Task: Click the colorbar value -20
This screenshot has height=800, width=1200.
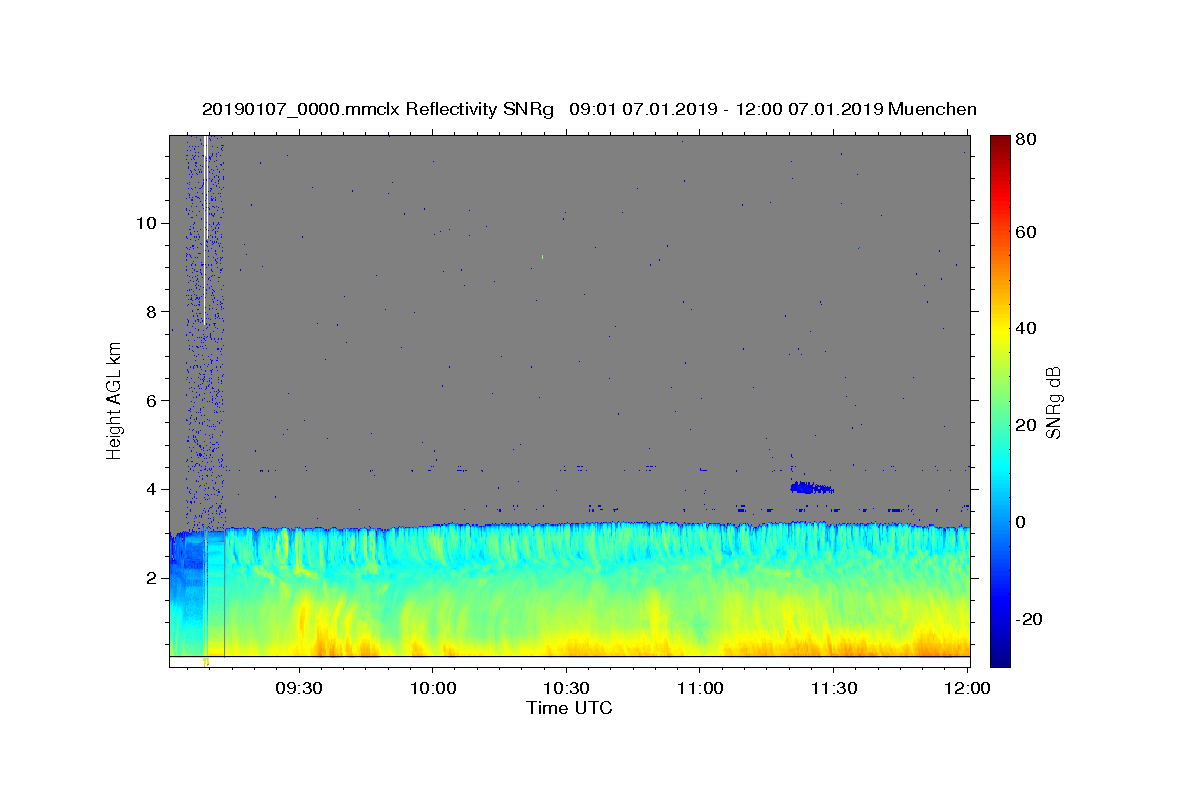Action: pos(1028,619)
